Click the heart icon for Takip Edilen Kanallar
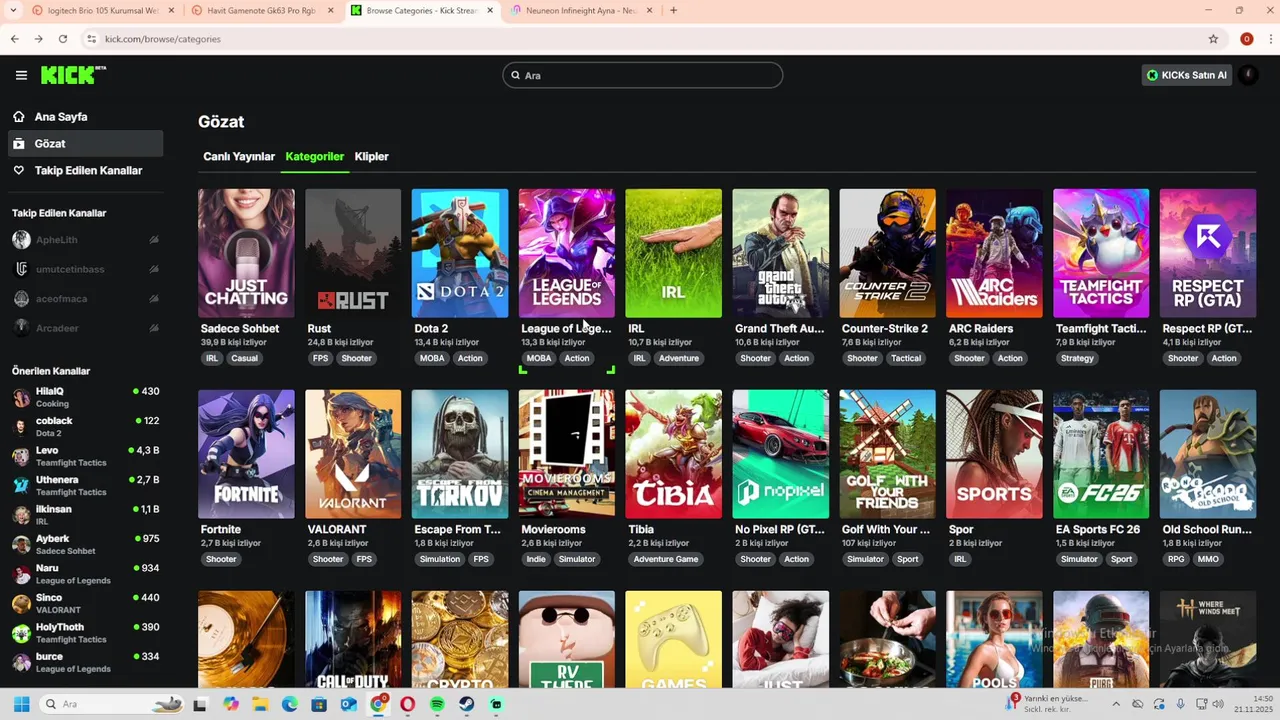 [x=19, y=171]
